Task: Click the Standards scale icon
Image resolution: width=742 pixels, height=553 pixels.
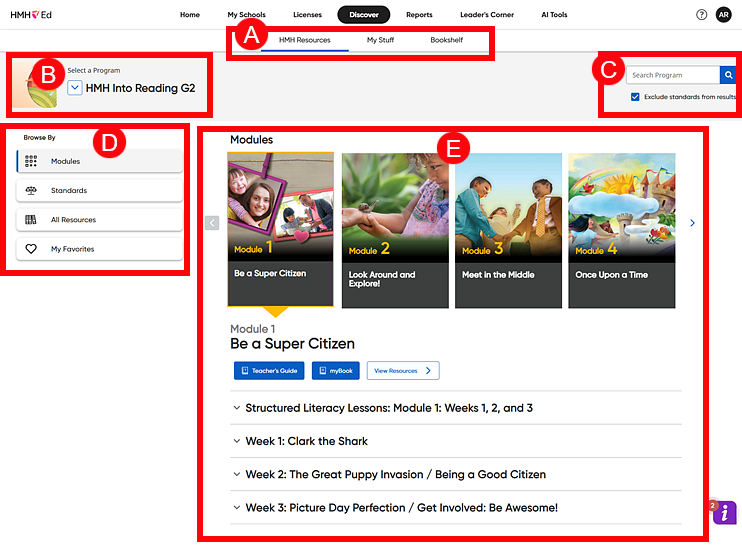Action: pyautogui.click(x=31, y=190)
